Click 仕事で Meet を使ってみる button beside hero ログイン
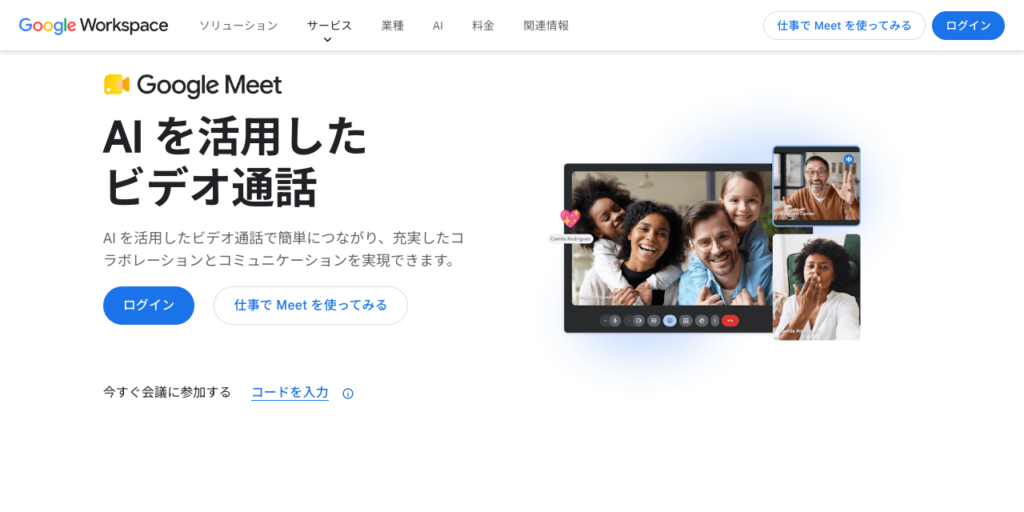 pos(311,305)
